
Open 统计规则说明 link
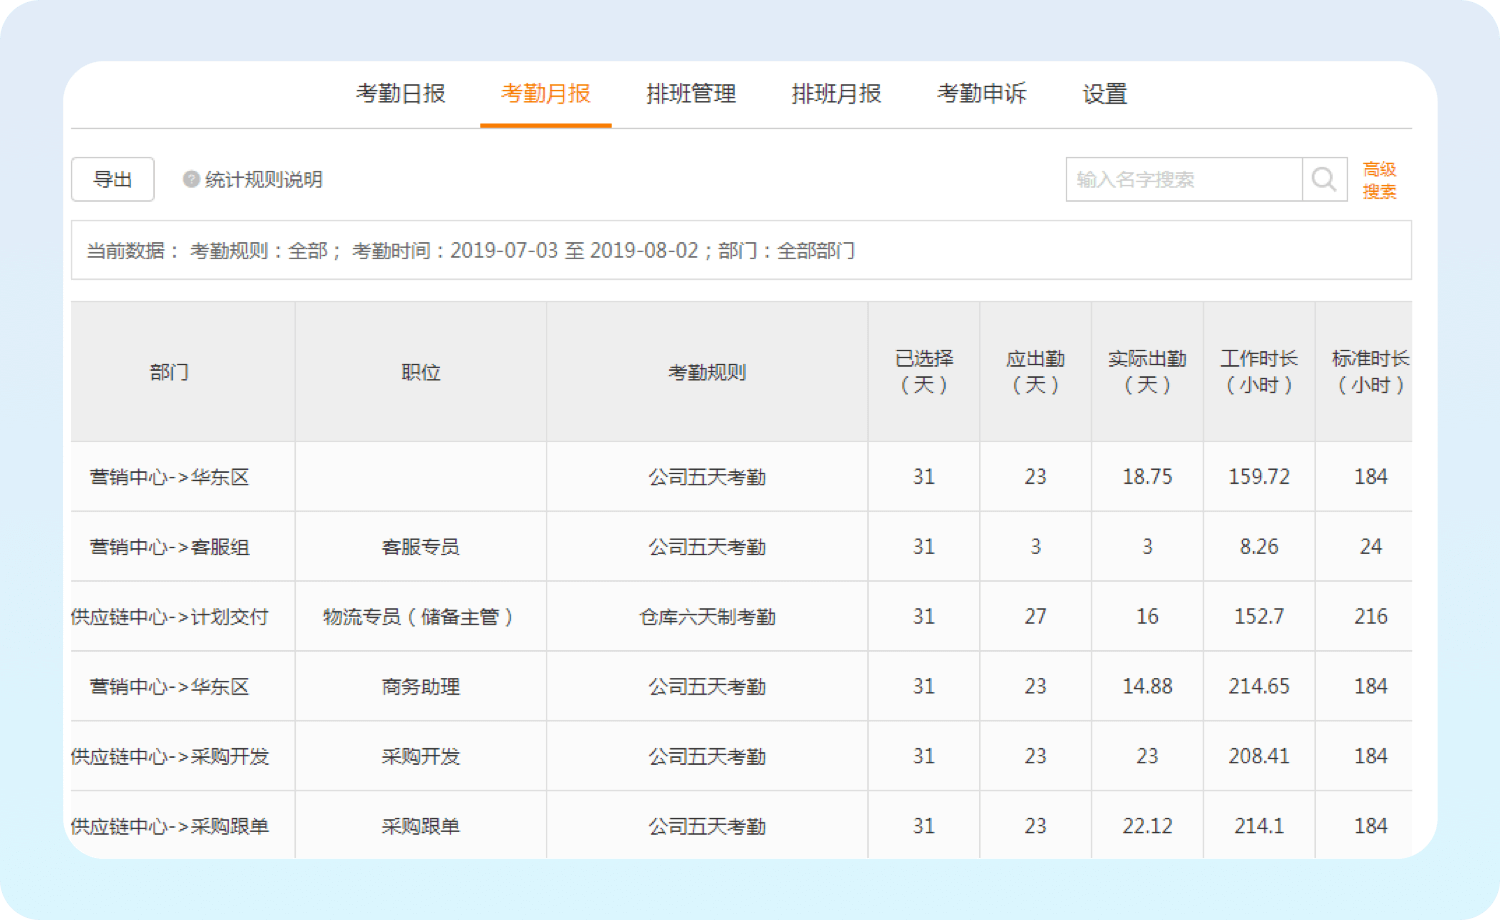pyautogui.click(x=263, y=180)
